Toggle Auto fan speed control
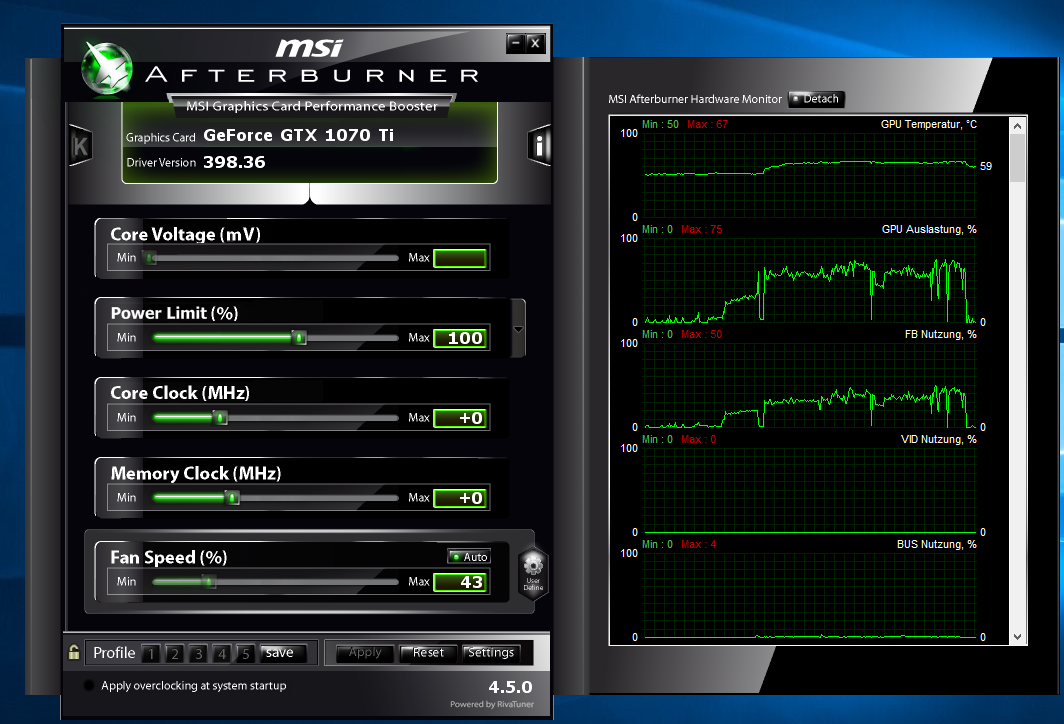This screenshot has height=724, width=1064. pos(469,557)
